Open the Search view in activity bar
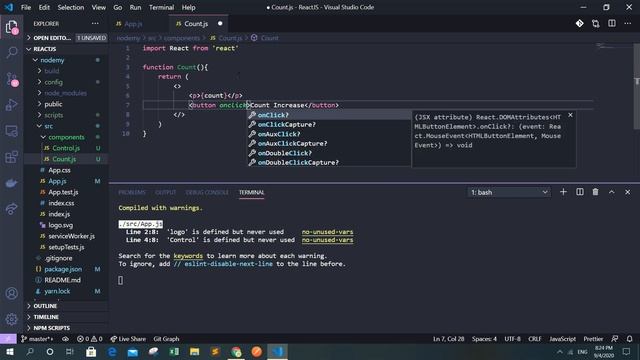 [x=11, y=53]
